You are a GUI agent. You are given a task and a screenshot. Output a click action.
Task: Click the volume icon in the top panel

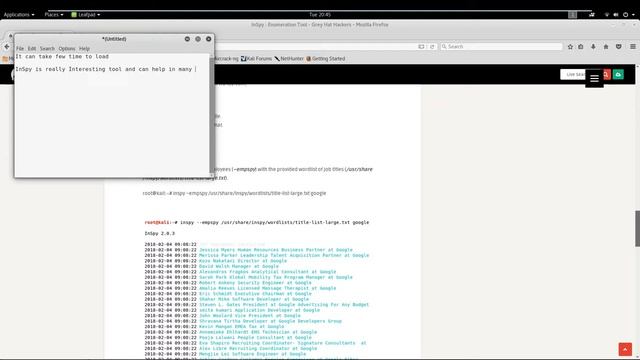[616, 15]
